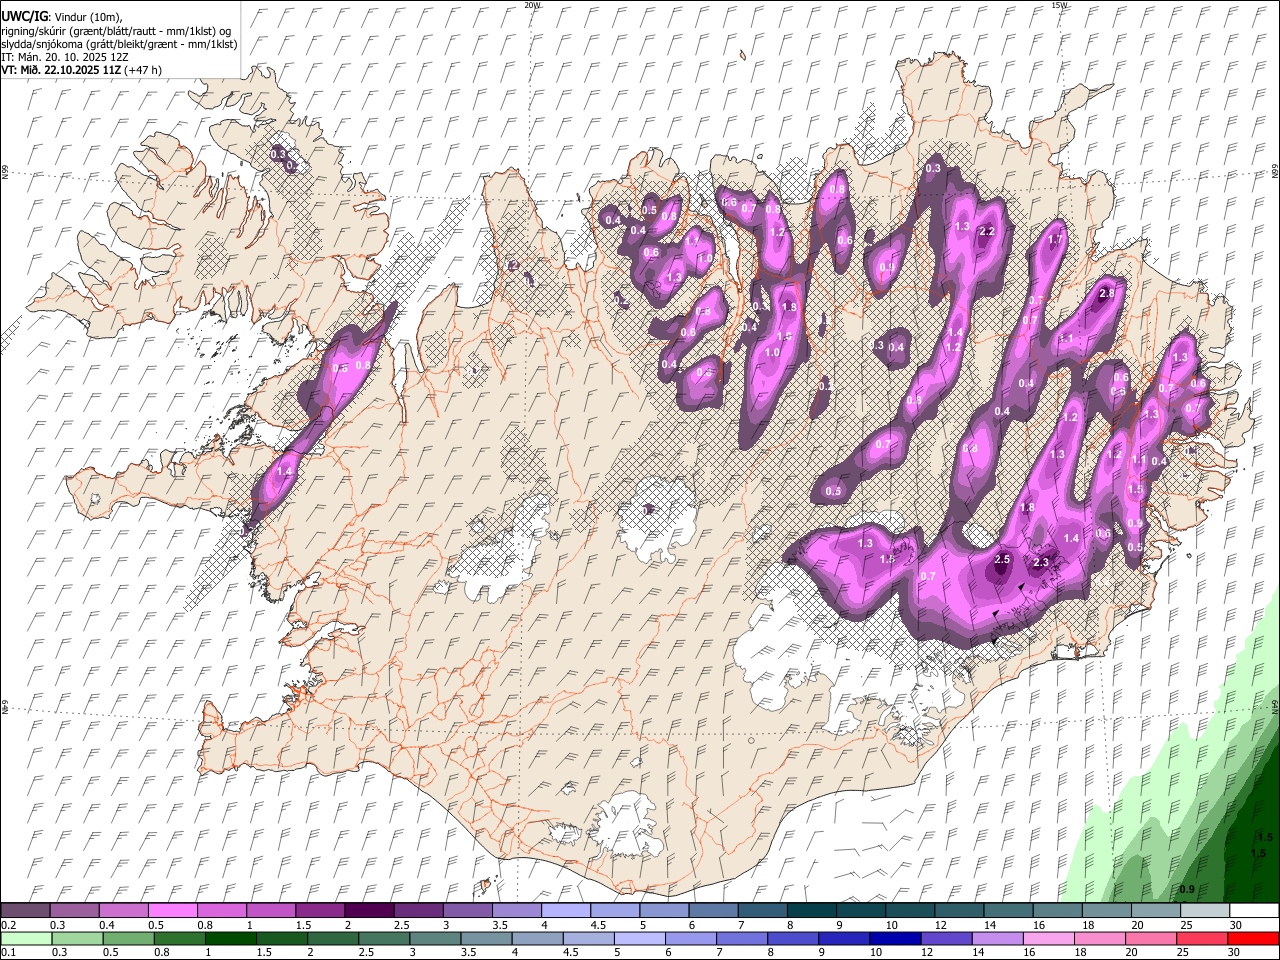The height and width of the screenshot is (960, 1280).
Task: Click the 'IT: Mán. 20. 10. 2025 12Z' line
Action: tap(65, 57)
